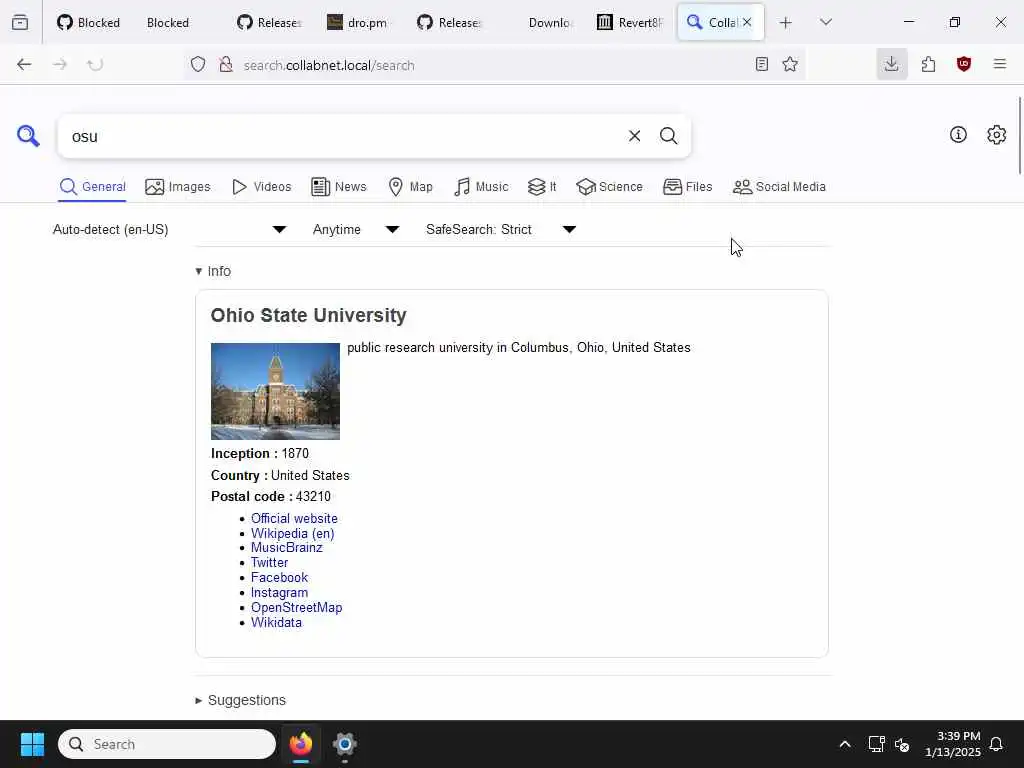
Task: Click the muted volume tray icon
Action: (x=902, y=744)
